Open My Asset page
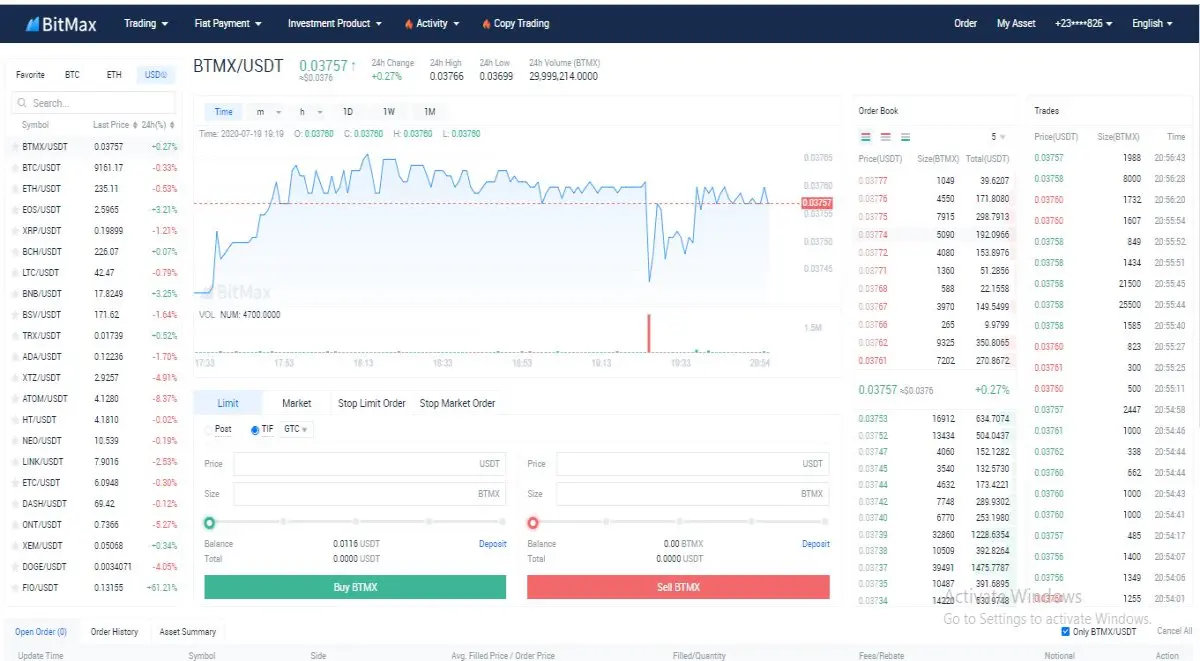Image resolution: width=1200 pixels, height=661 pixels. pos(1016,23)
